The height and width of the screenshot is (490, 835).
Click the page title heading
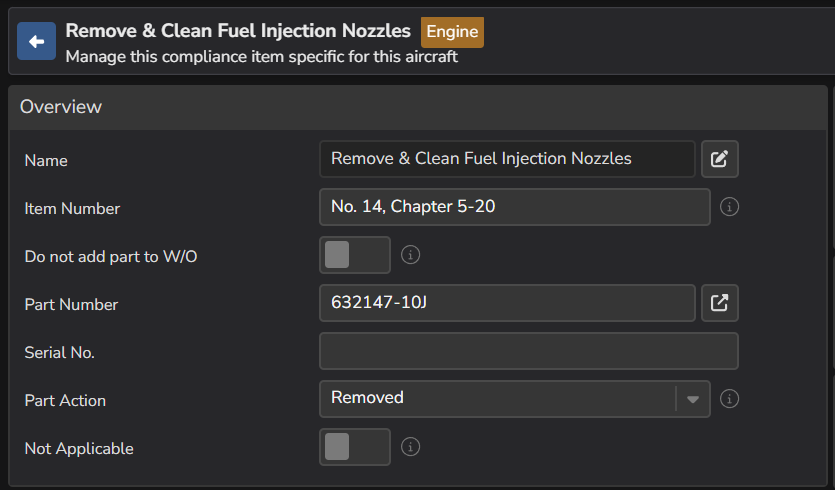tap(238, 31)
